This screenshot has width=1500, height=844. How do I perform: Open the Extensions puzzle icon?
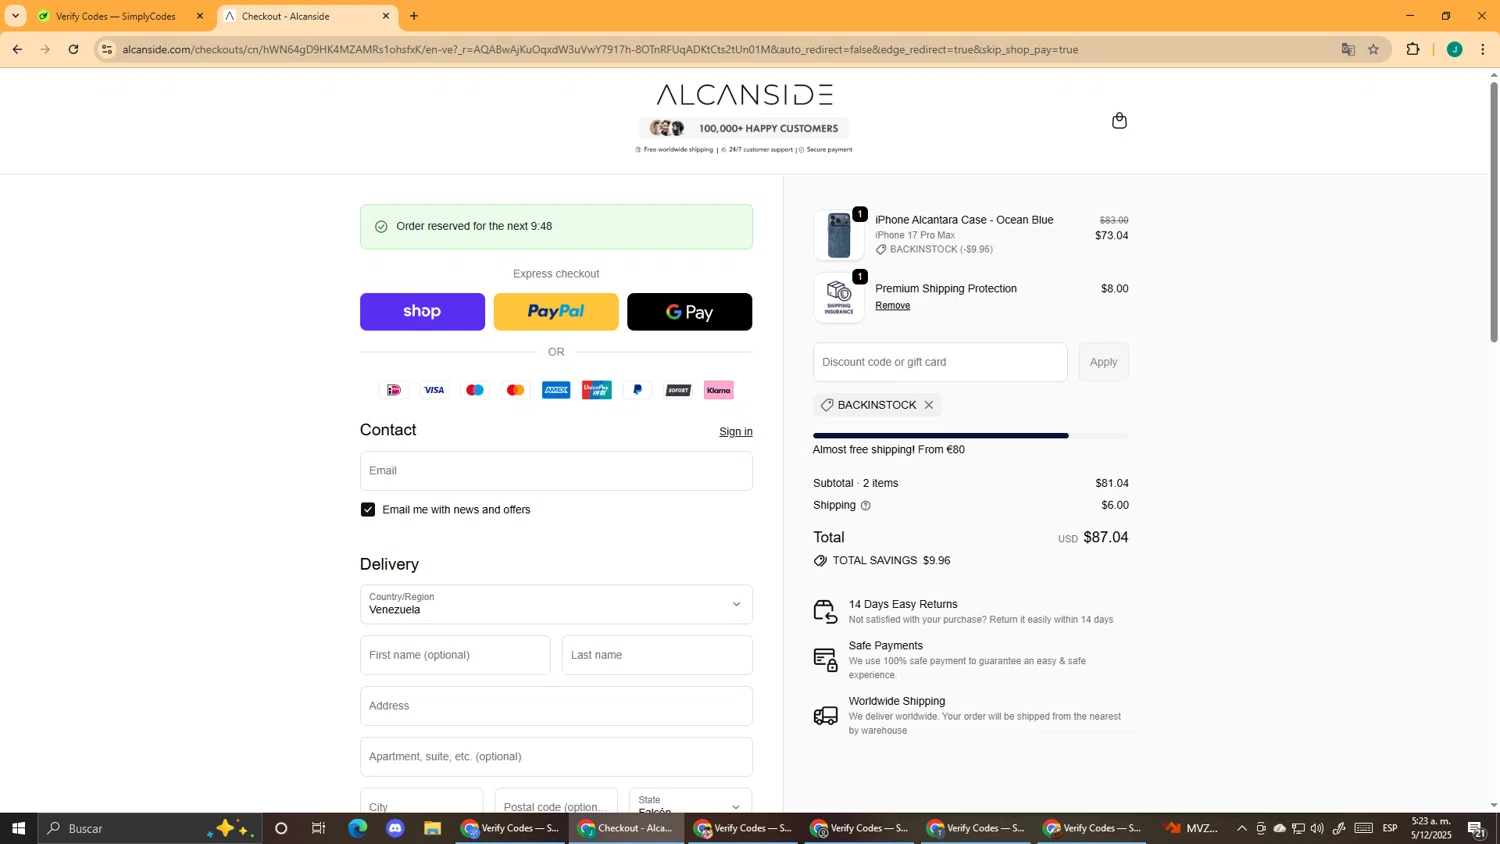pyautogui.click(x=1413, y=49)
